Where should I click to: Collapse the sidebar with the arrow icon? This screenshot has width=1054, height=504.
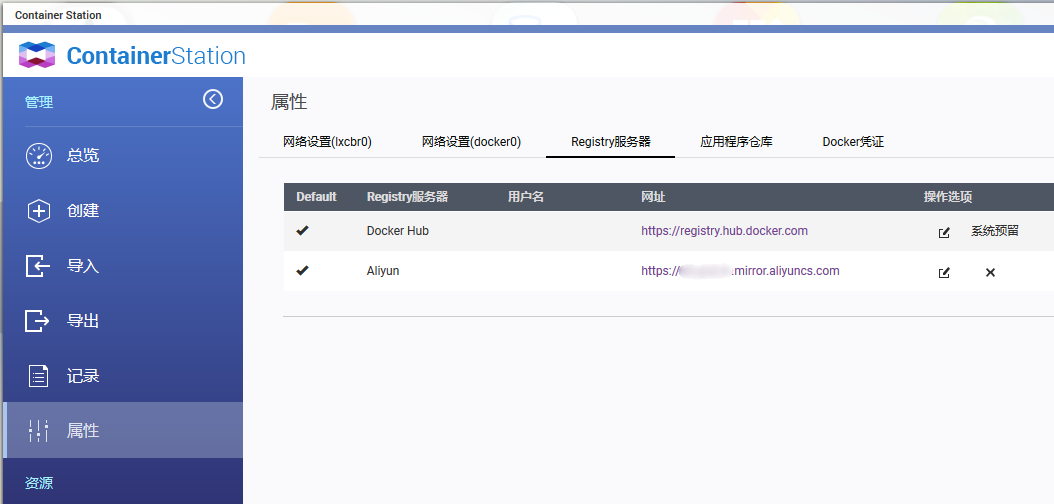(213, 99)
